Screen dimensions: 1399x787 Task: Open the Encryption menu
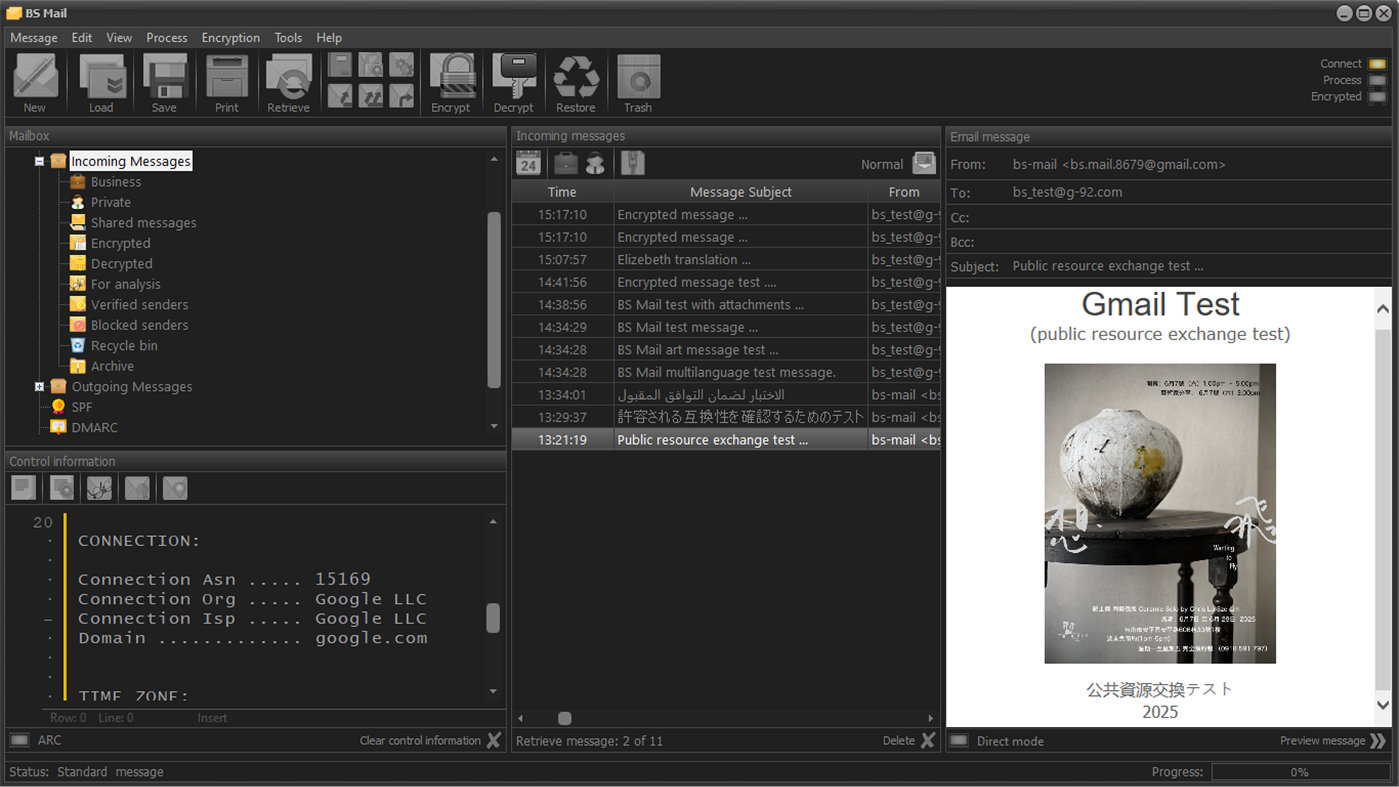(x=231, y=38)
